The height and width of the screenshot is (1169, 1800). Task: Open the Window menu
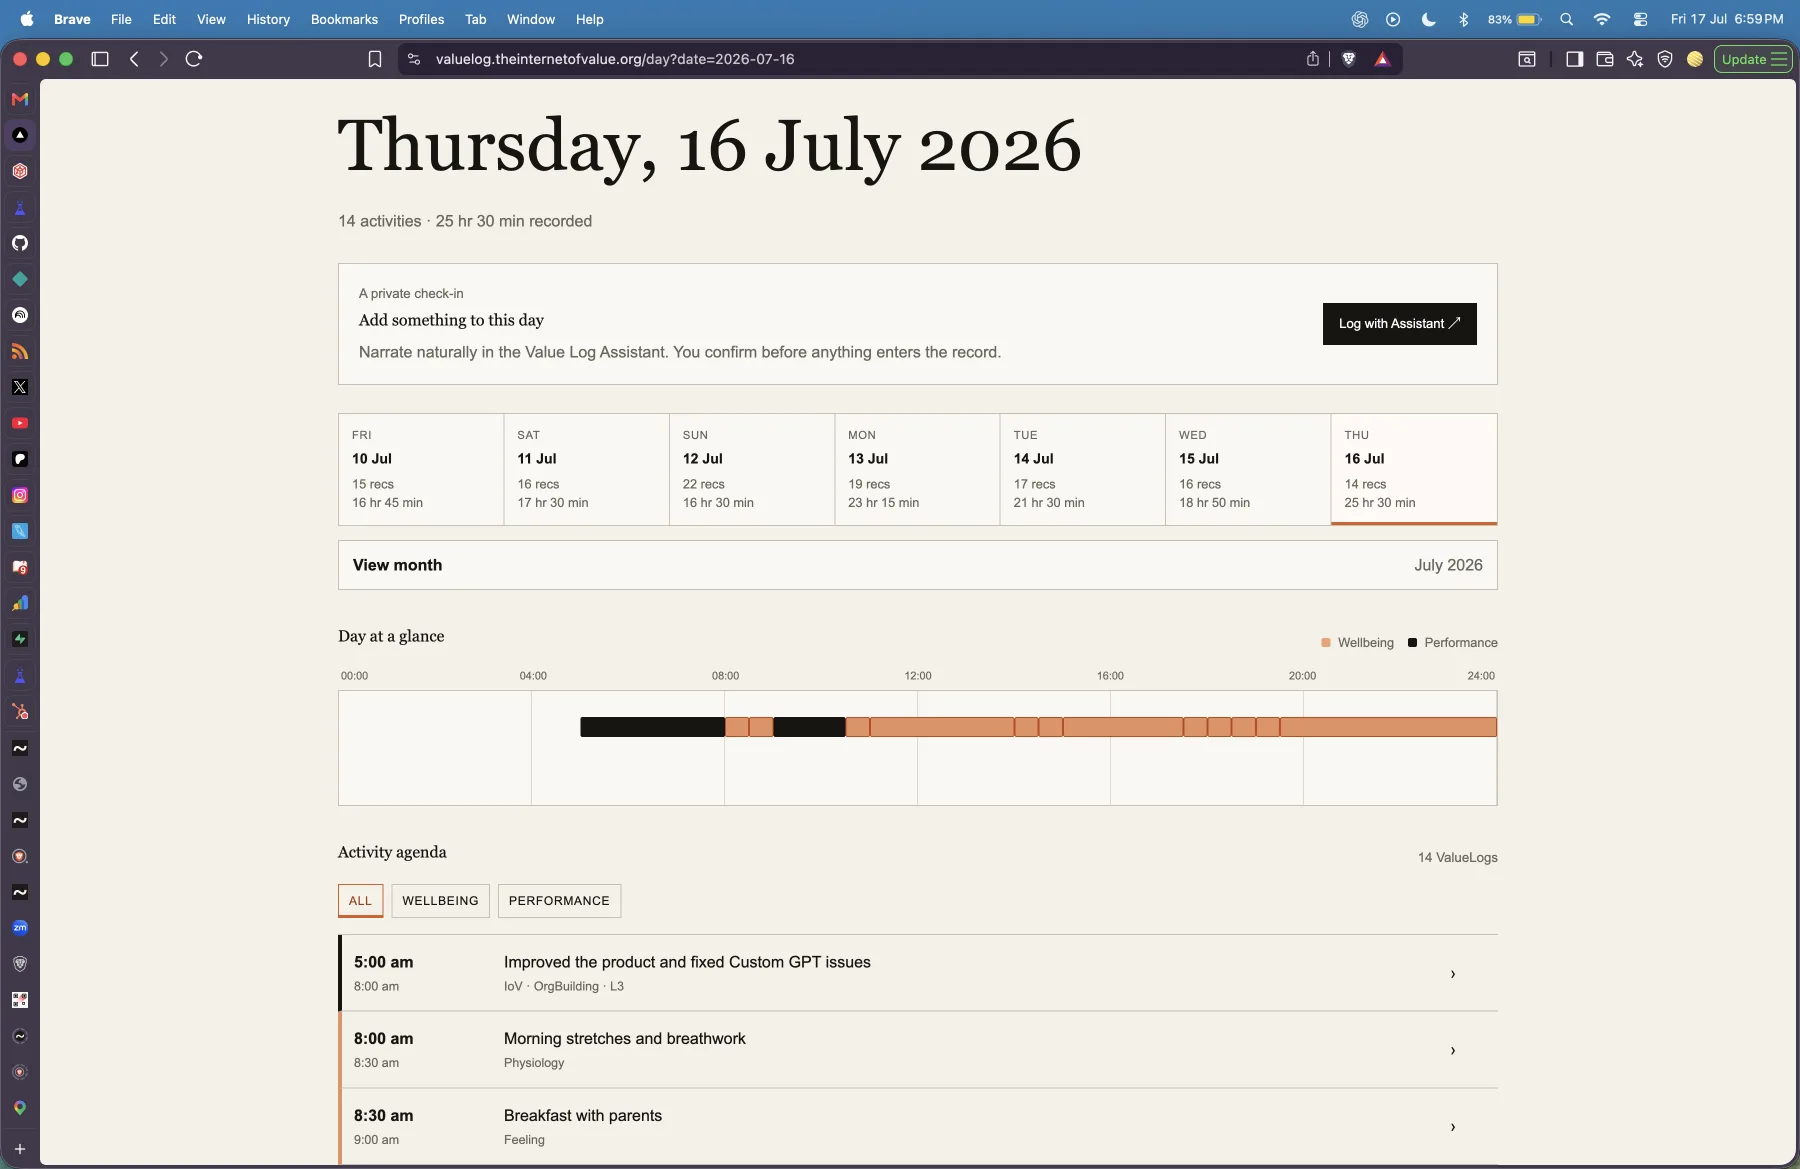pos(531,19)
